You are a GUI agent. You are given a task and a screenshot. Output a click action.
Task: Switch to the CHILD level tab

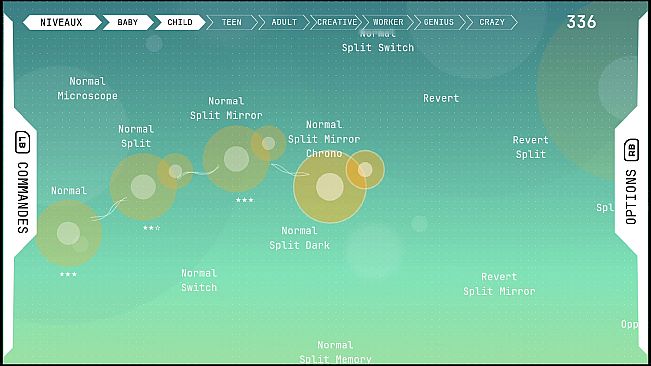(x=180, y=22)
